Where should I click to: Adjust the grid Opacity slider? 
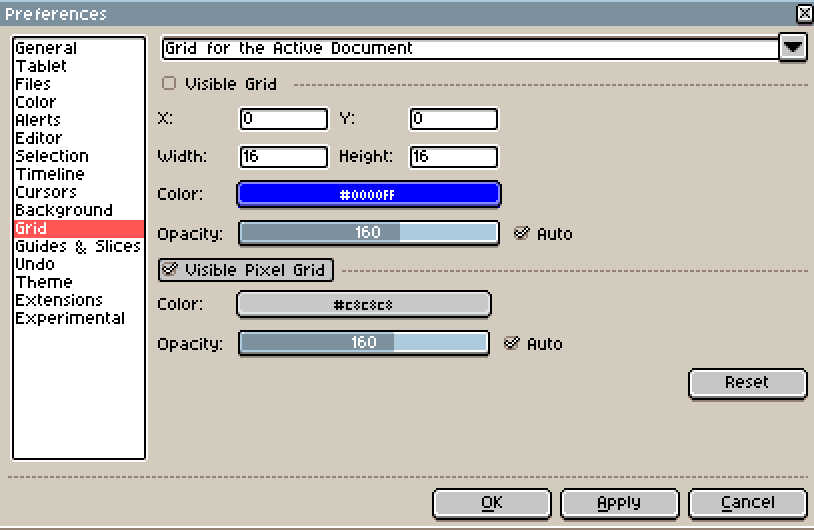point(368,233)
